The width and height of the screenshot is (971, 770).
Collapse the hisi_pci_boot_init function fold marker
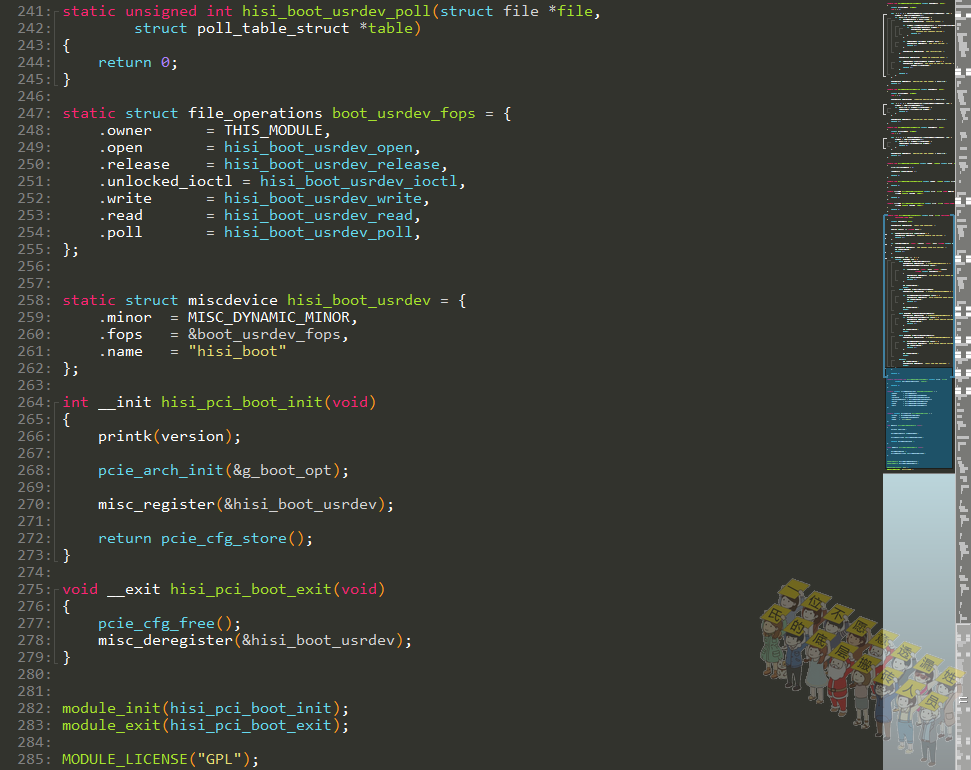(57, 403)
